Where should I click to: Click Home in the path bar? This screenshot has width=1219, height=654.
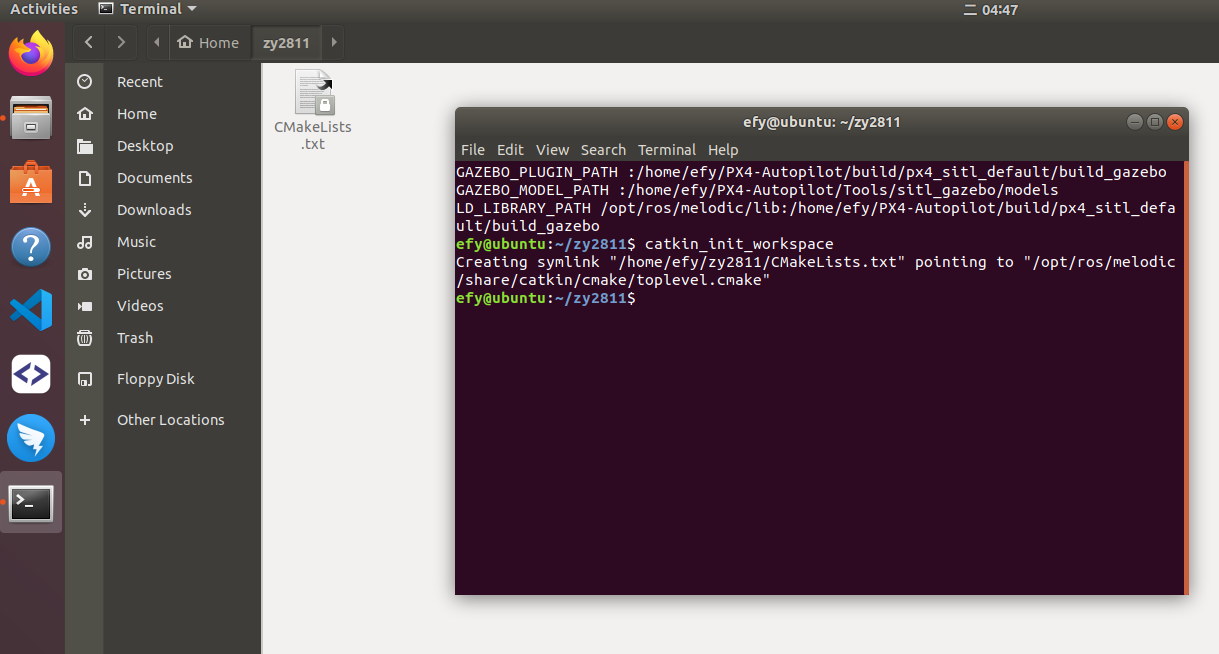coord(209,43)
